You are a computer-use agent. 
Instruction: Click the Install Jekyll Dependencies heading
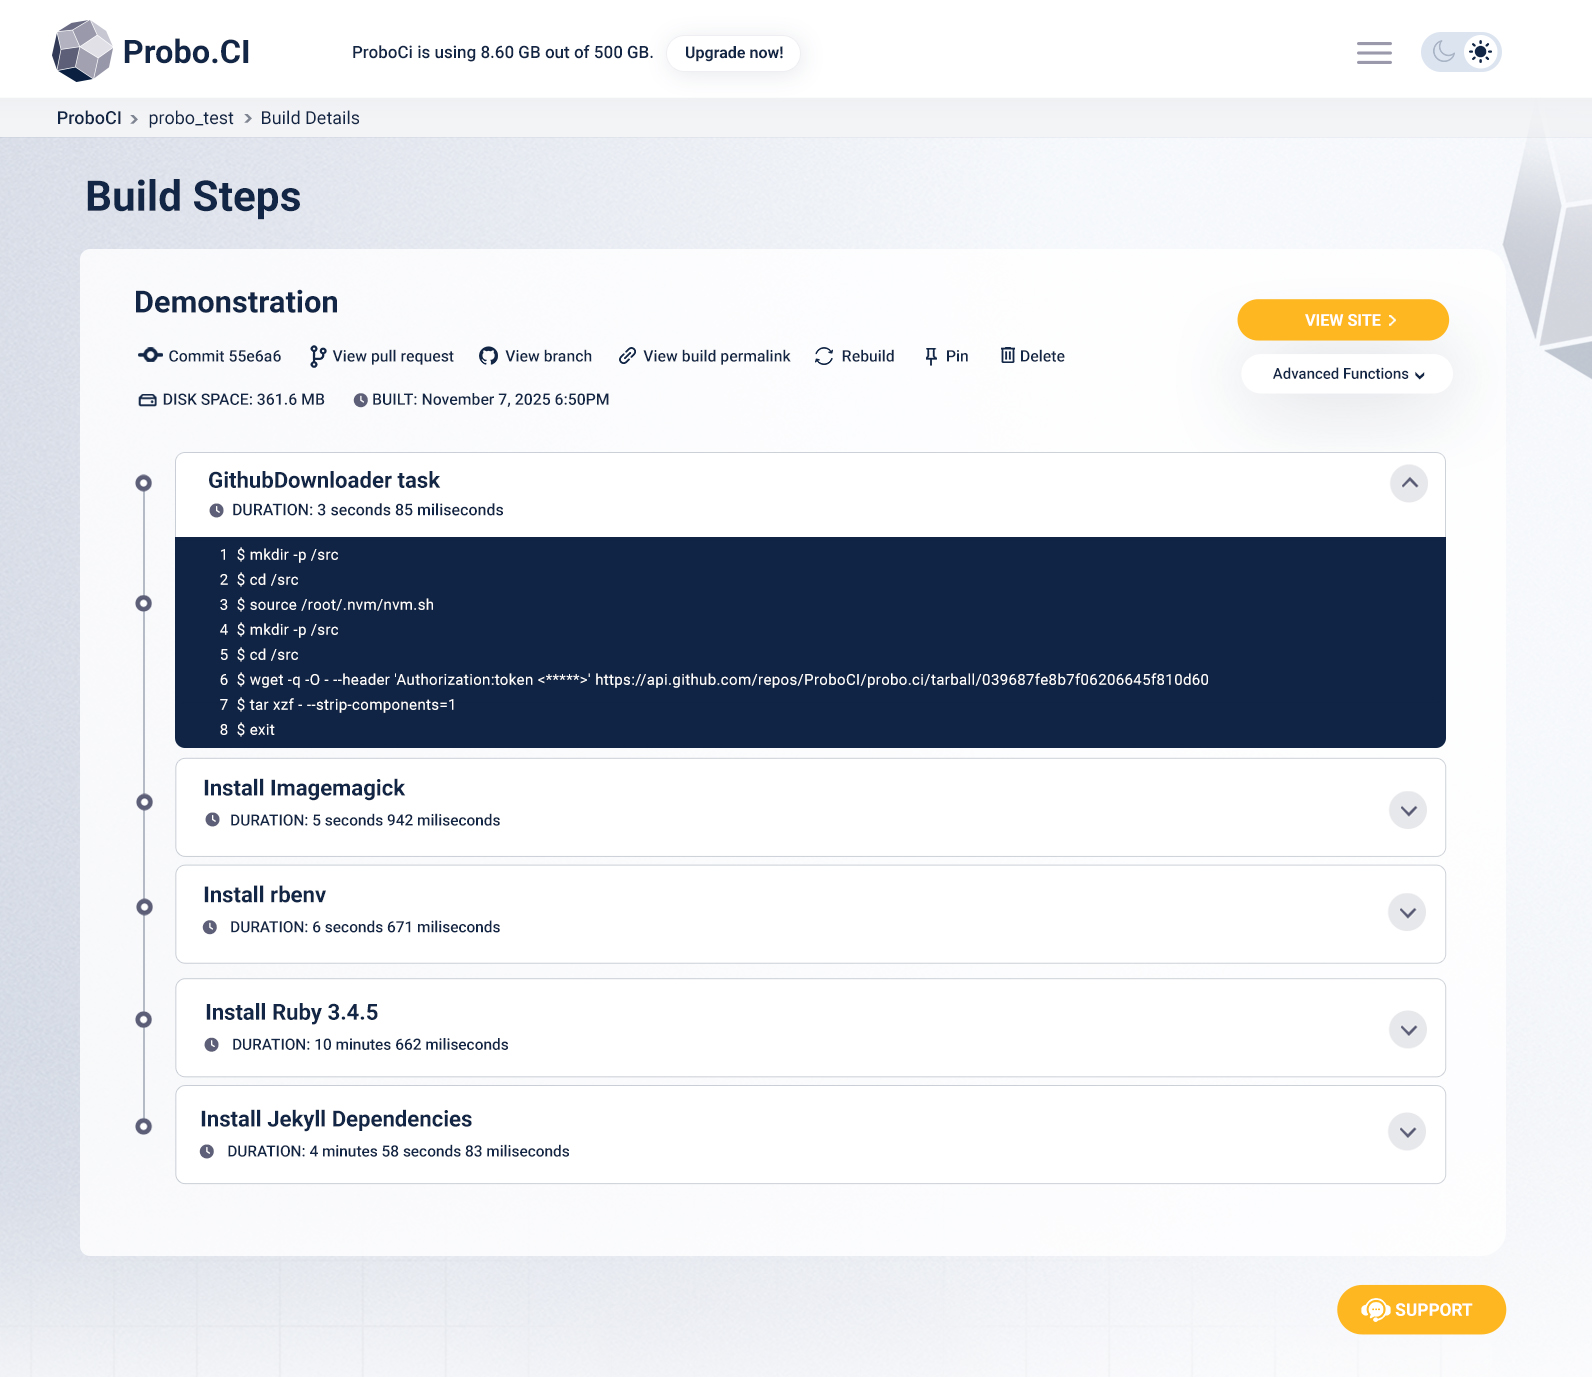coord(336,1120)
